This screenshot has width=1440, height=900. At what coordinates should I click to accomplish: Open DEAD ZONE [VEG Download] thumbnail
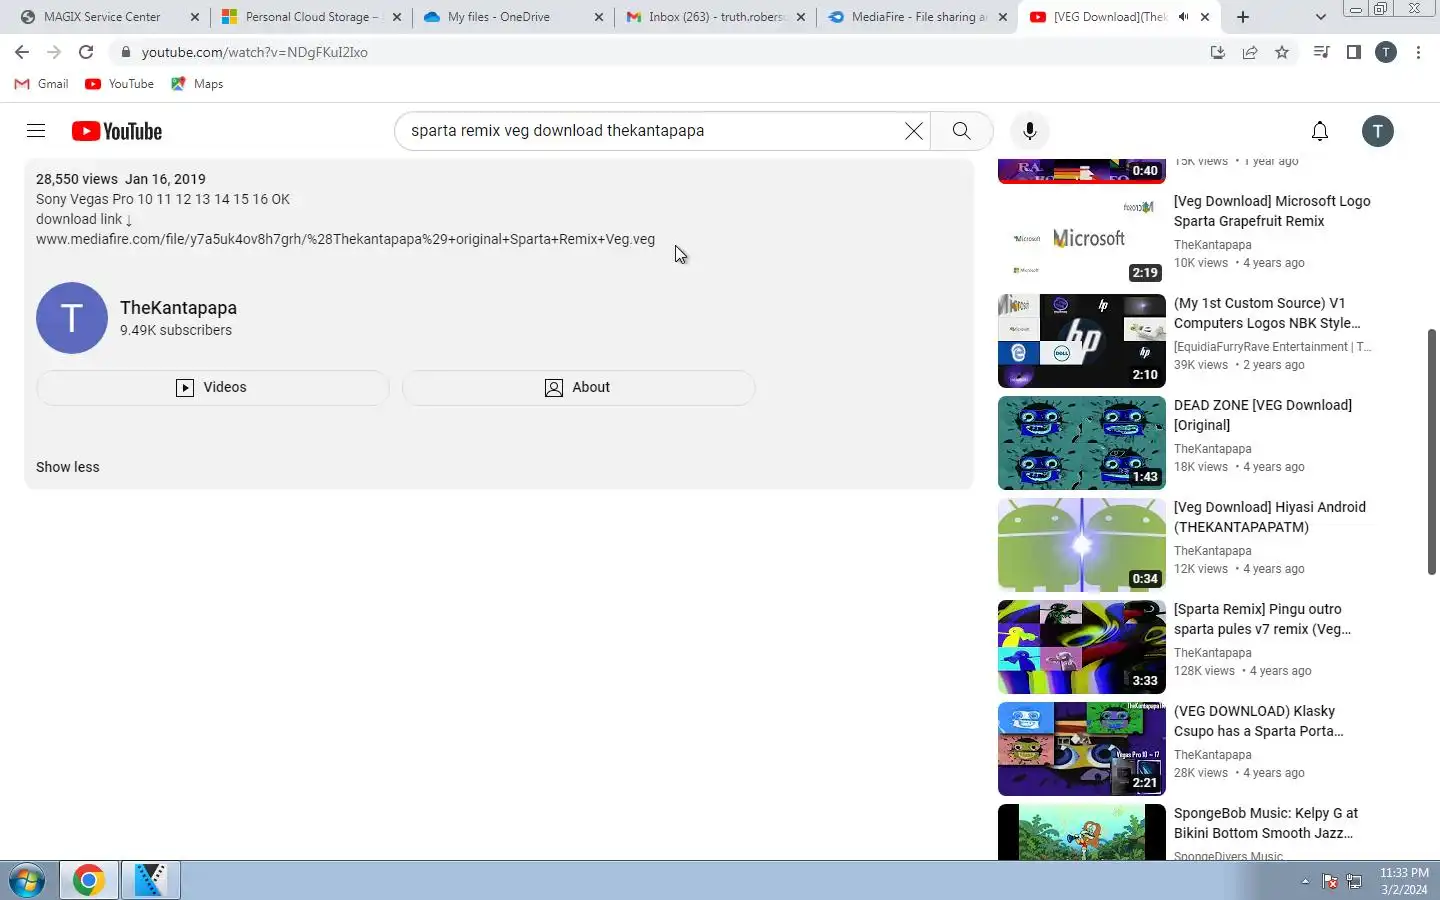[1082, 443]
